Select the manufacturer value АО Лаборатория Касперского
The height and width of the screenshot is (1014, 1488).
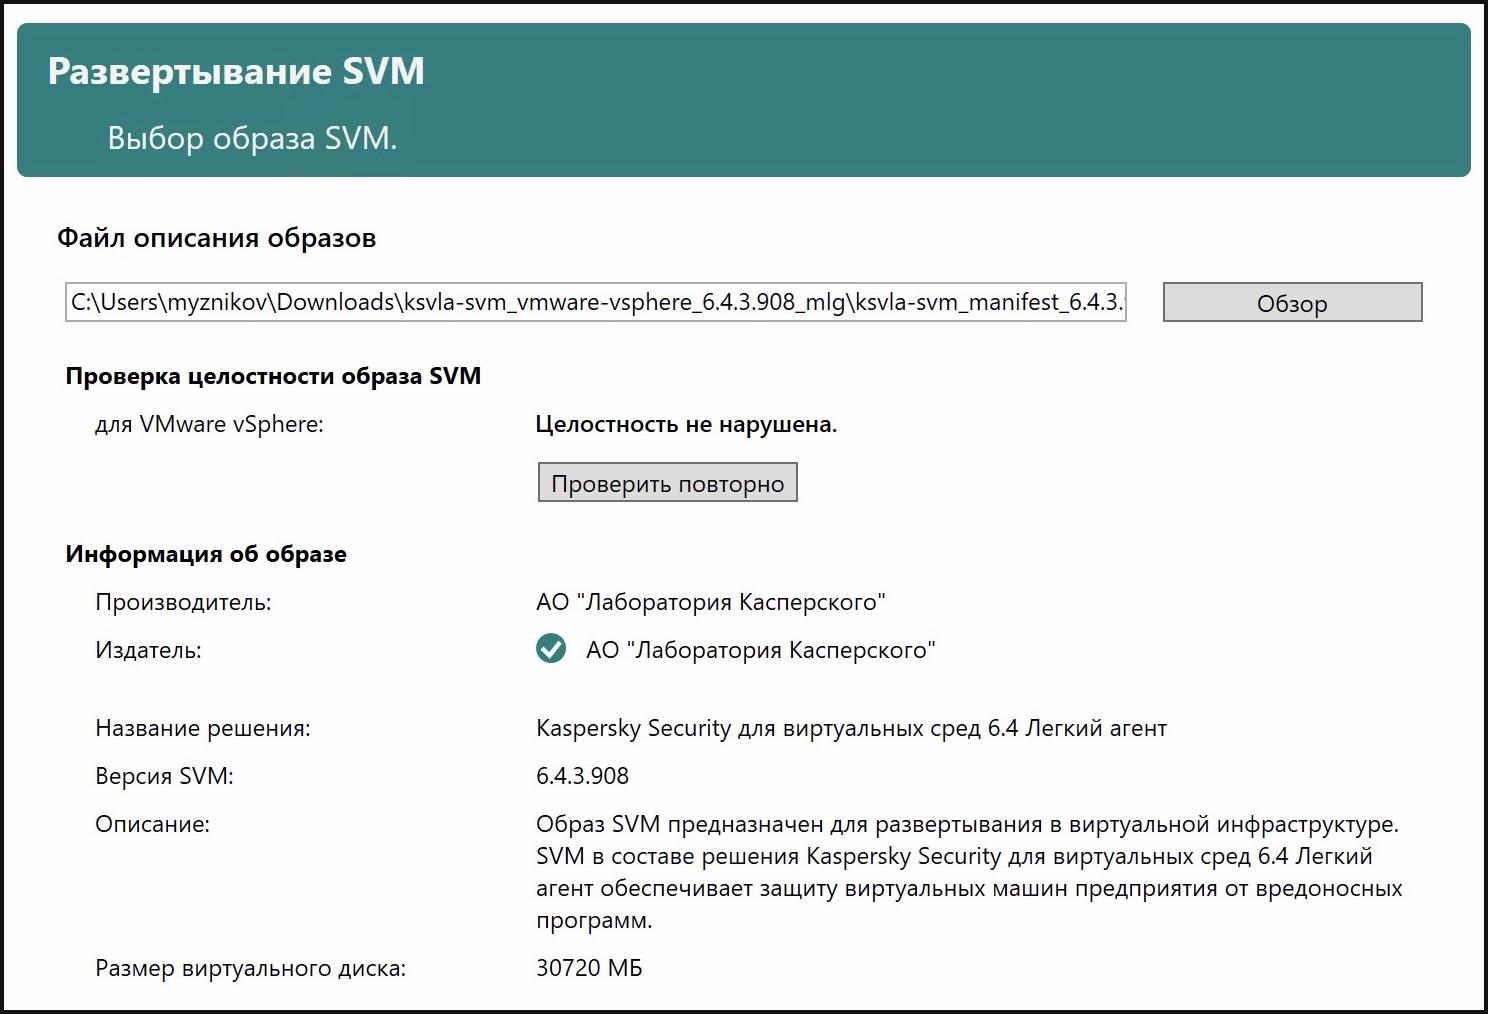(711, 602)
